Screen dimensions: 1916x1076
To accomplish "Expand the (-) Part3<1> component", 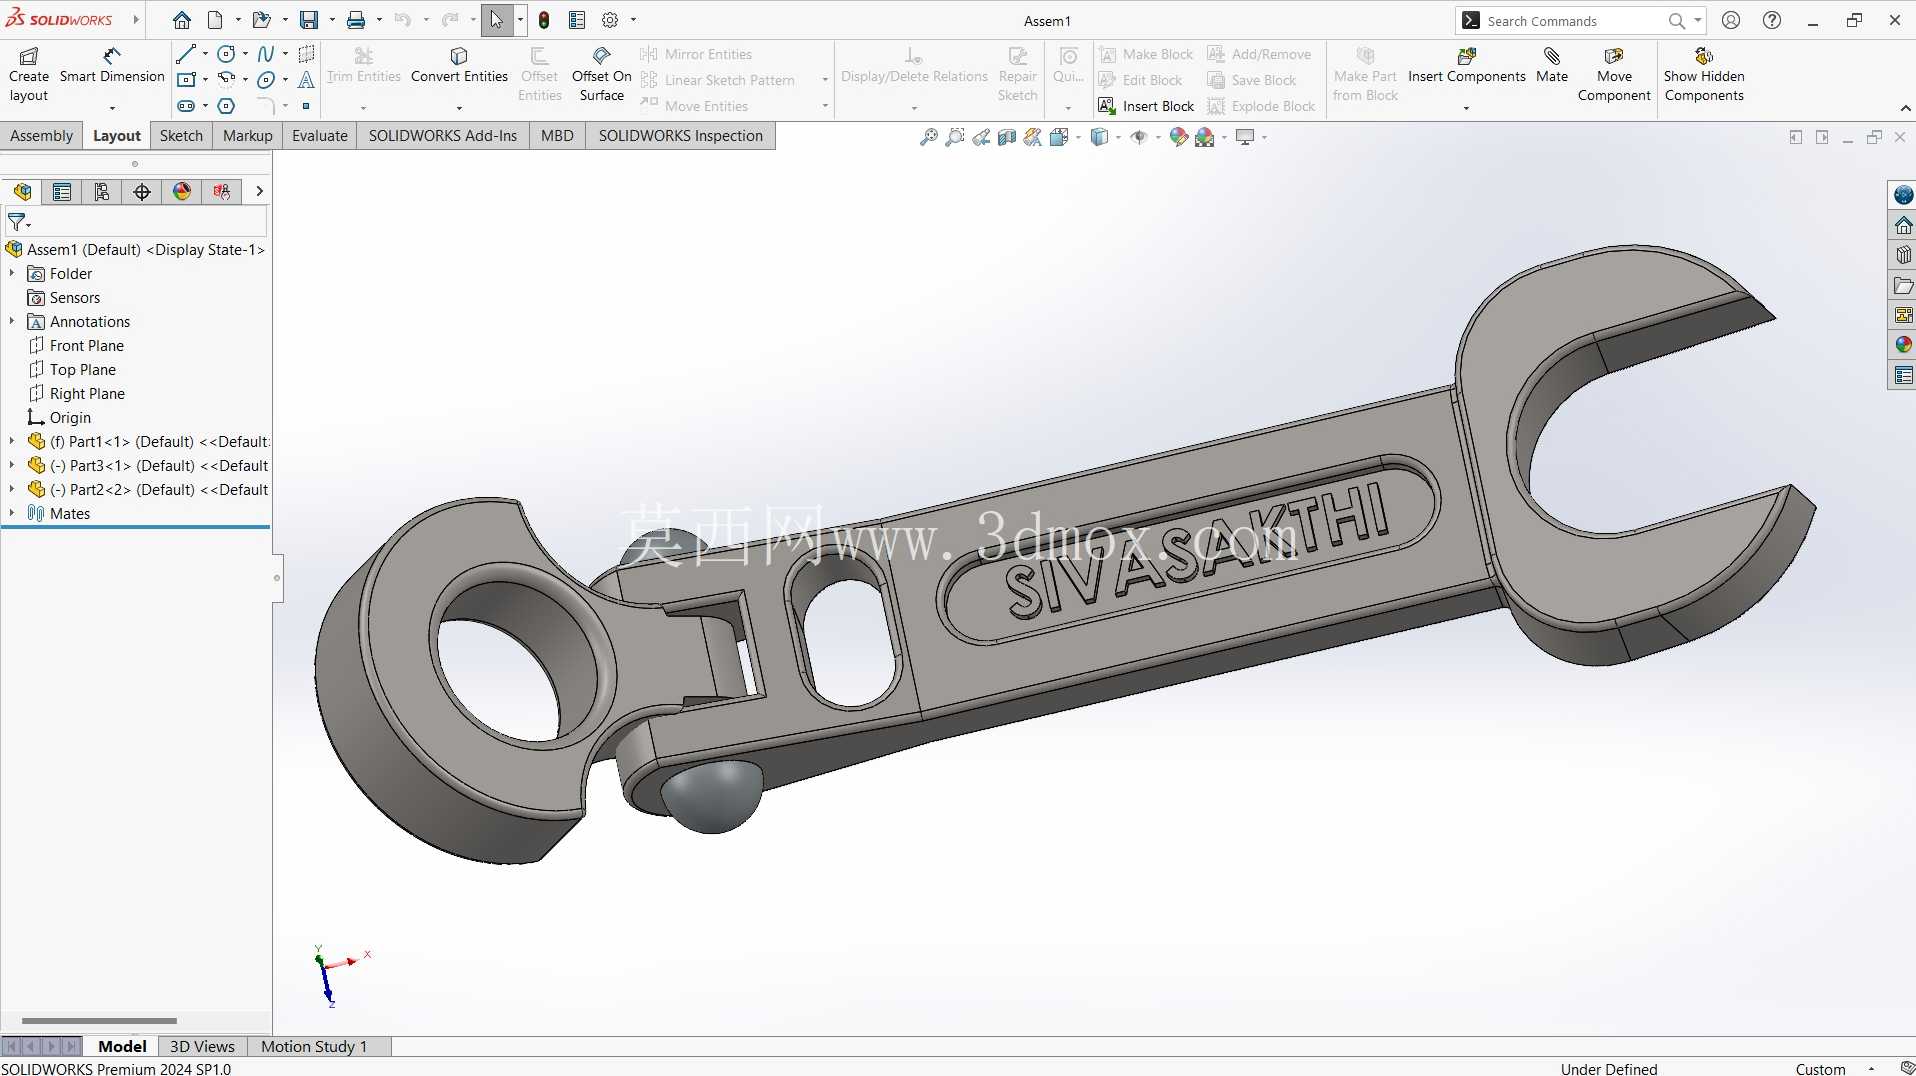I will click(12, 465).
